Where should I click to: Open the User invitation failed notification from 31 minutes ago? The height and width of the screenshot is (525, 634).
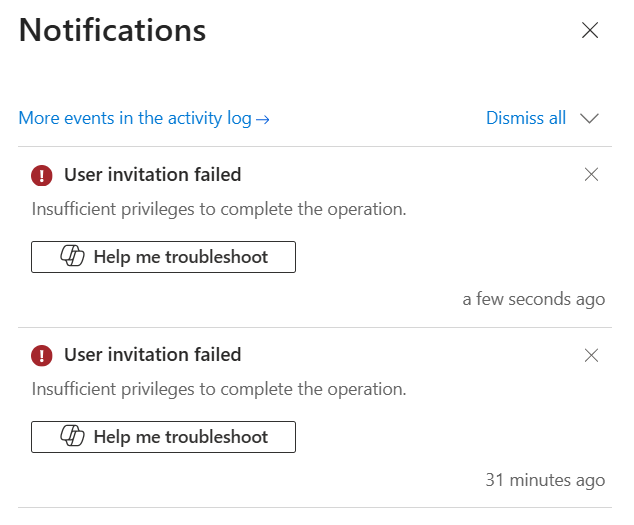(152, 355)
